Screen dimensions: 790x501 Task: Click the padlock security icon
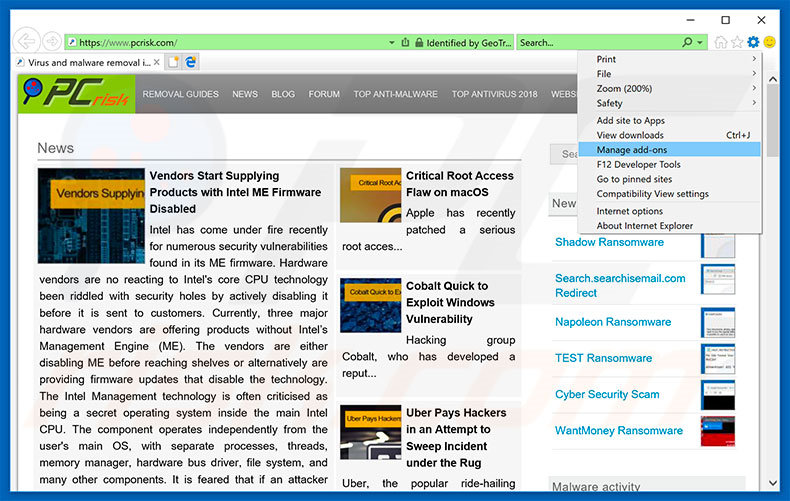pos(419,43)
